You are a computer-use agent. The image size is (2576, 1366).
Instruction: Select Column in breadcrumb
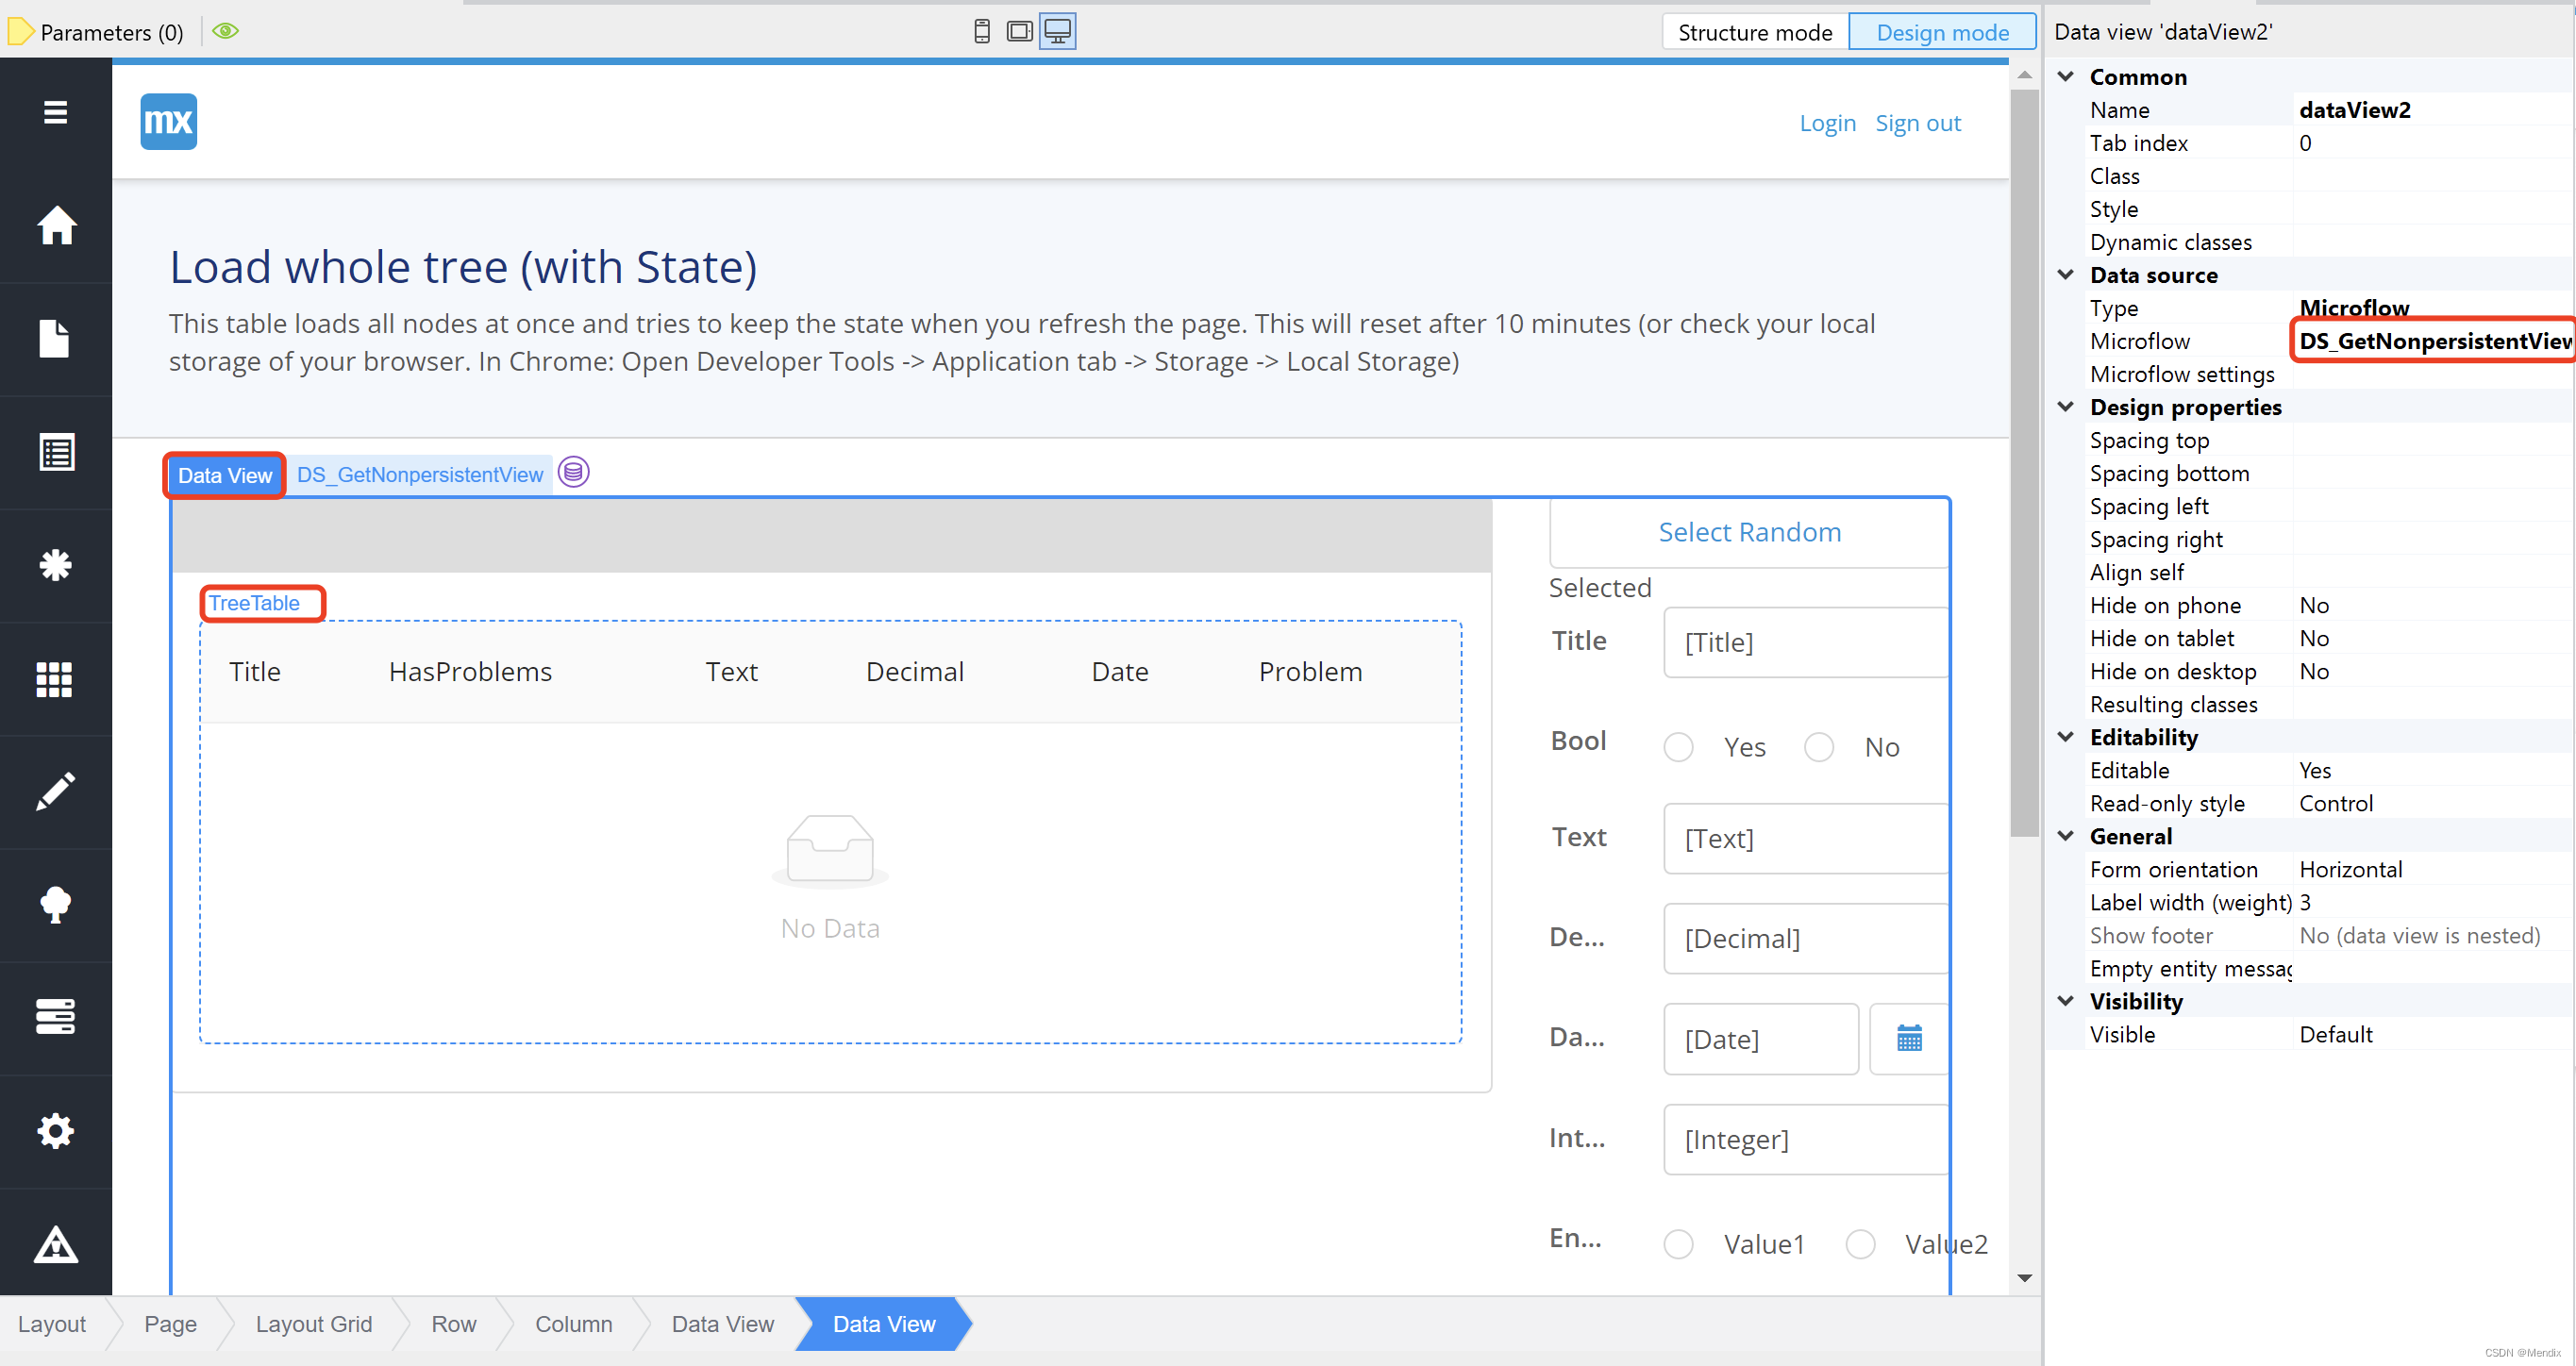pyautogui.click(x=574, y=1324)
